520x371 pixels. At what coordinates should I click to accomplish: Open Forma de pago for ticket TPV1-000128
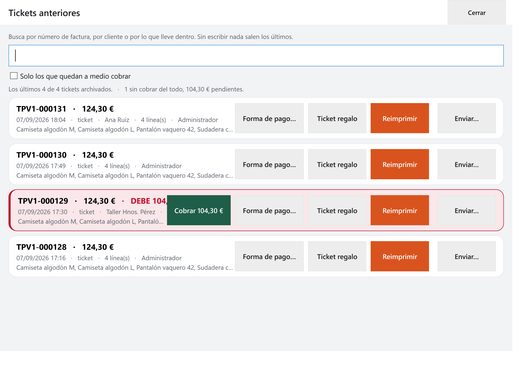pyautogui.click(x=269, y=256)
